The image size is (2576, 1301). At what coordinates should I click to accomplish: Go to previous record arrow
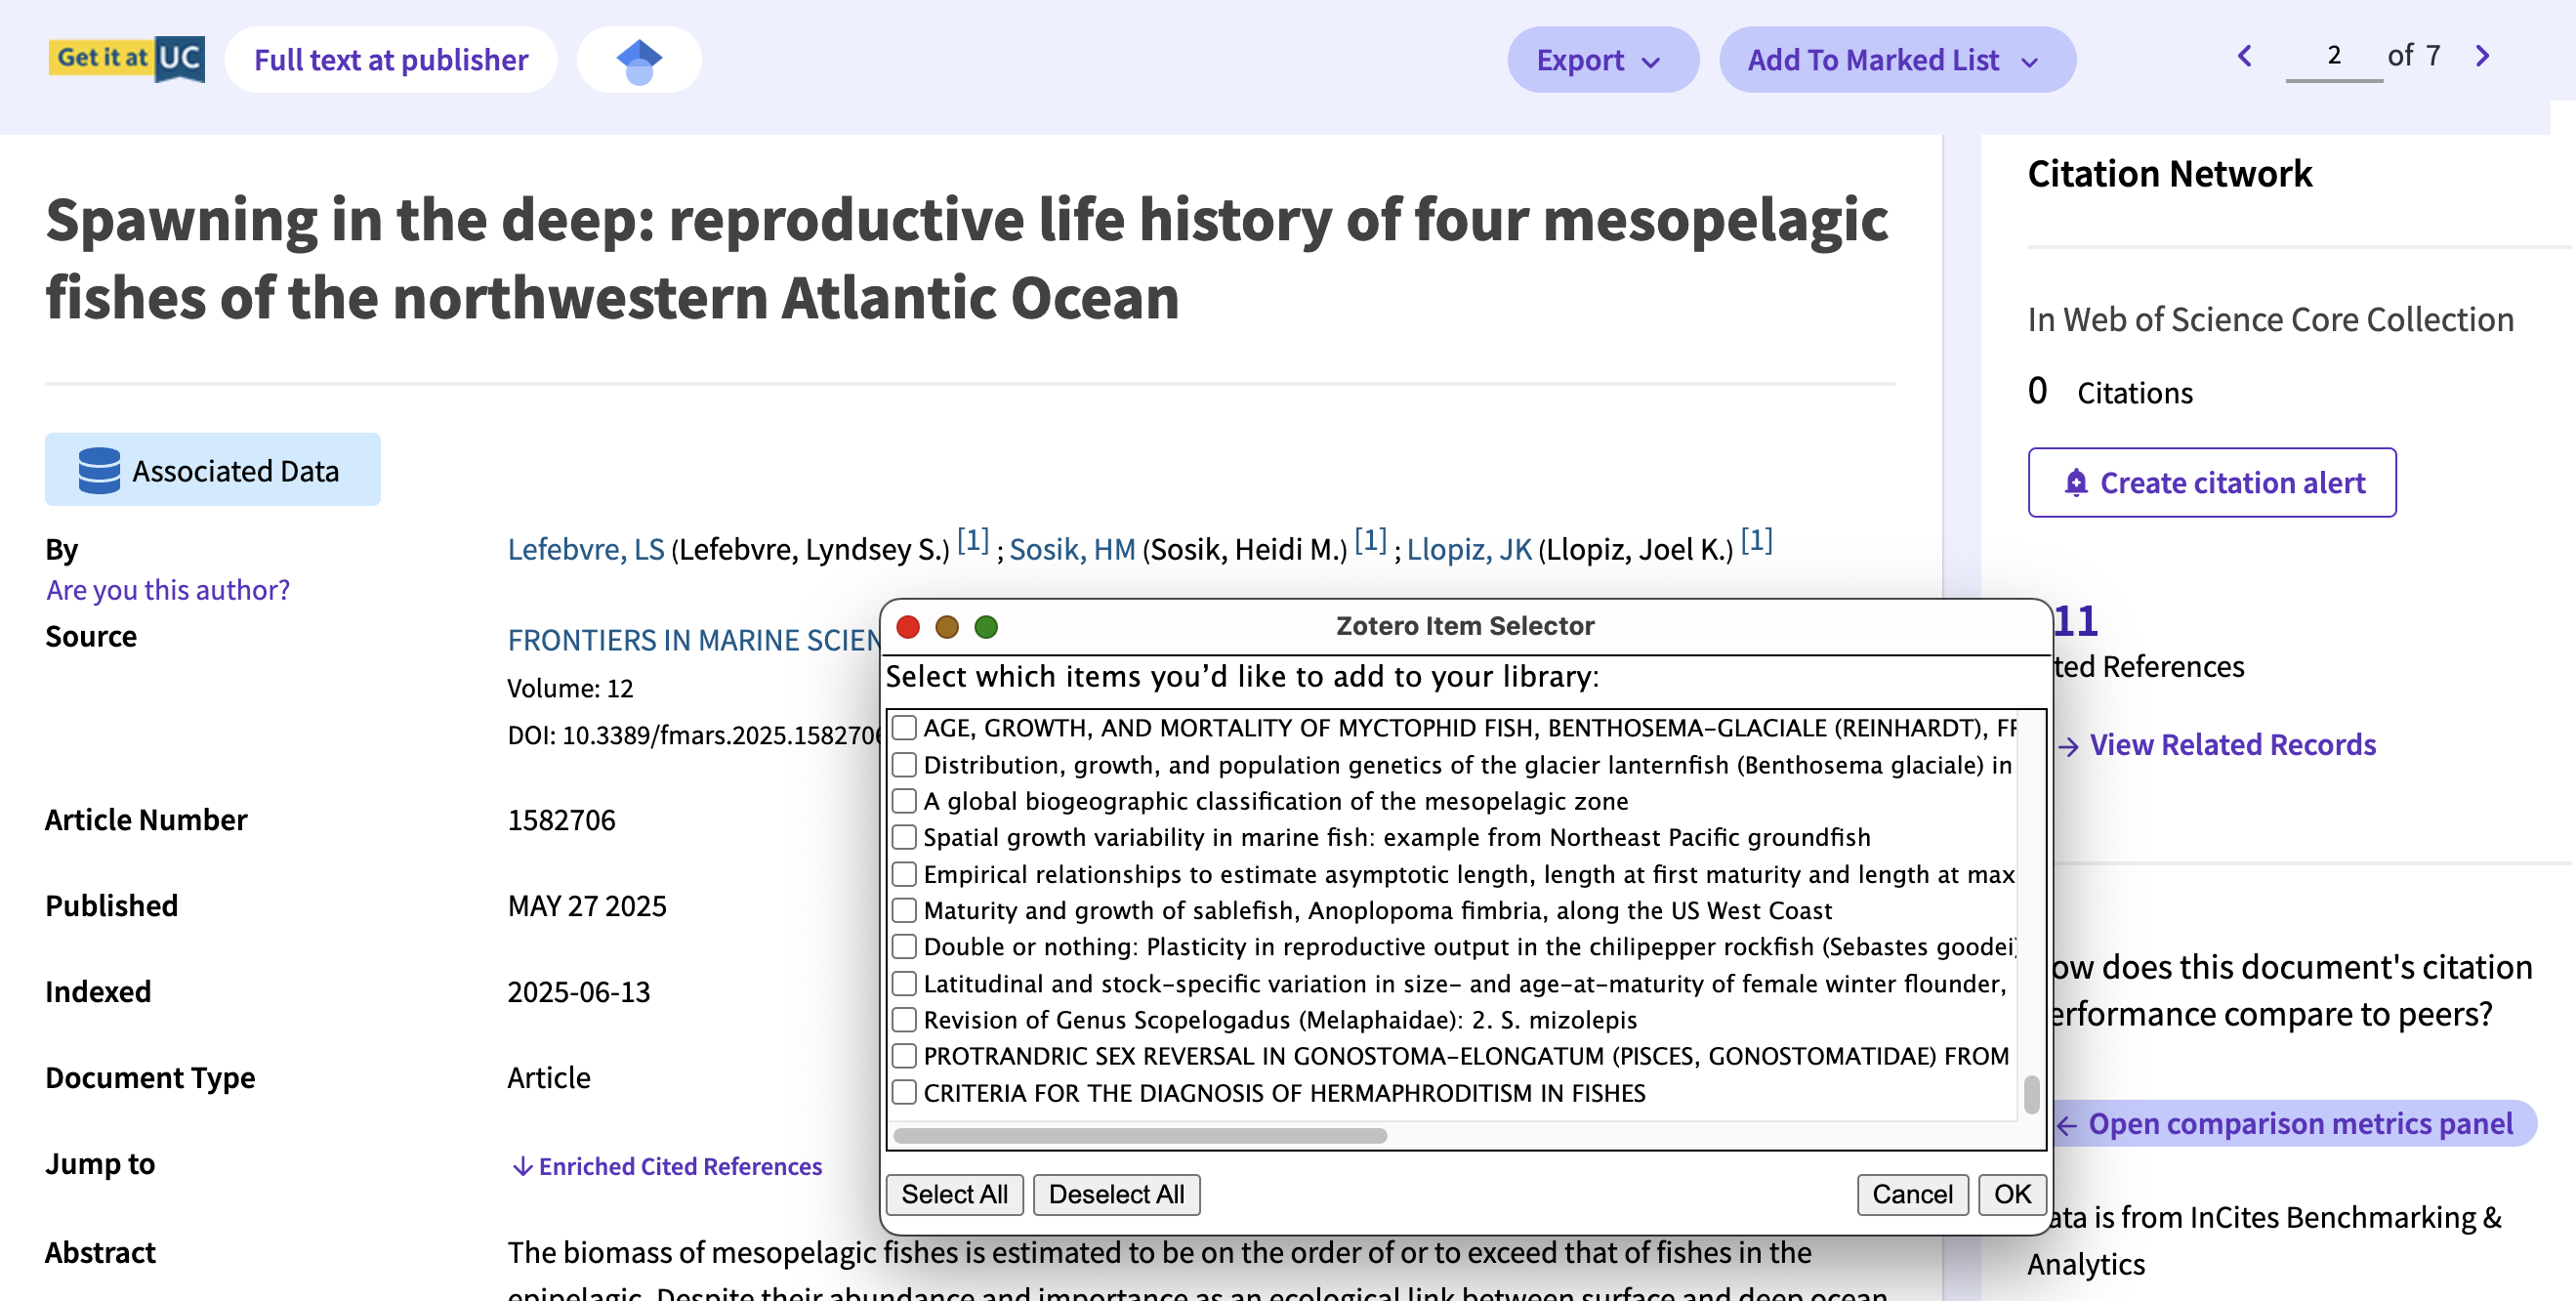coord(2244,56)
